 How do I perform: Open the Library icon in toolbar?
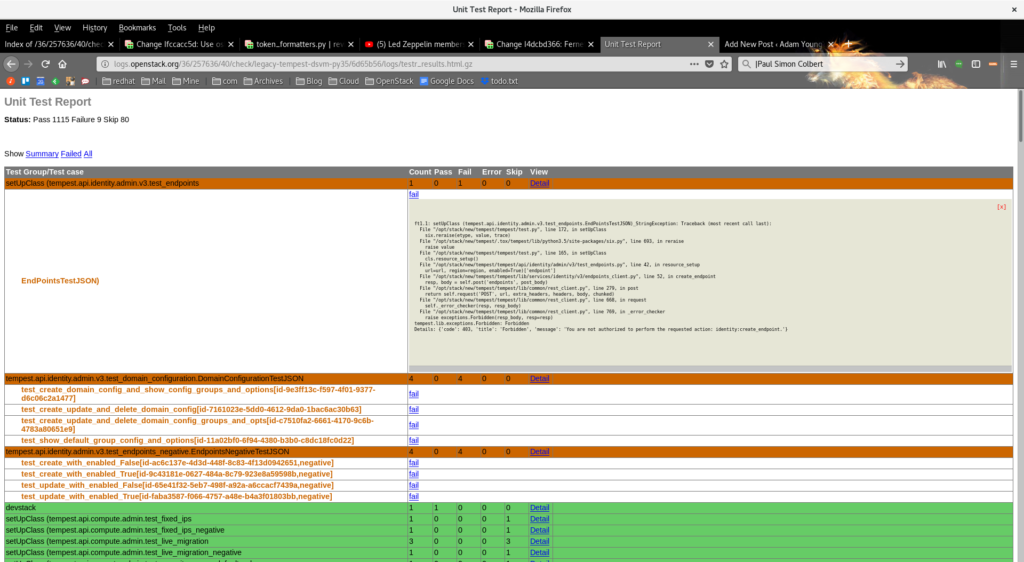(x=942, y=64)
